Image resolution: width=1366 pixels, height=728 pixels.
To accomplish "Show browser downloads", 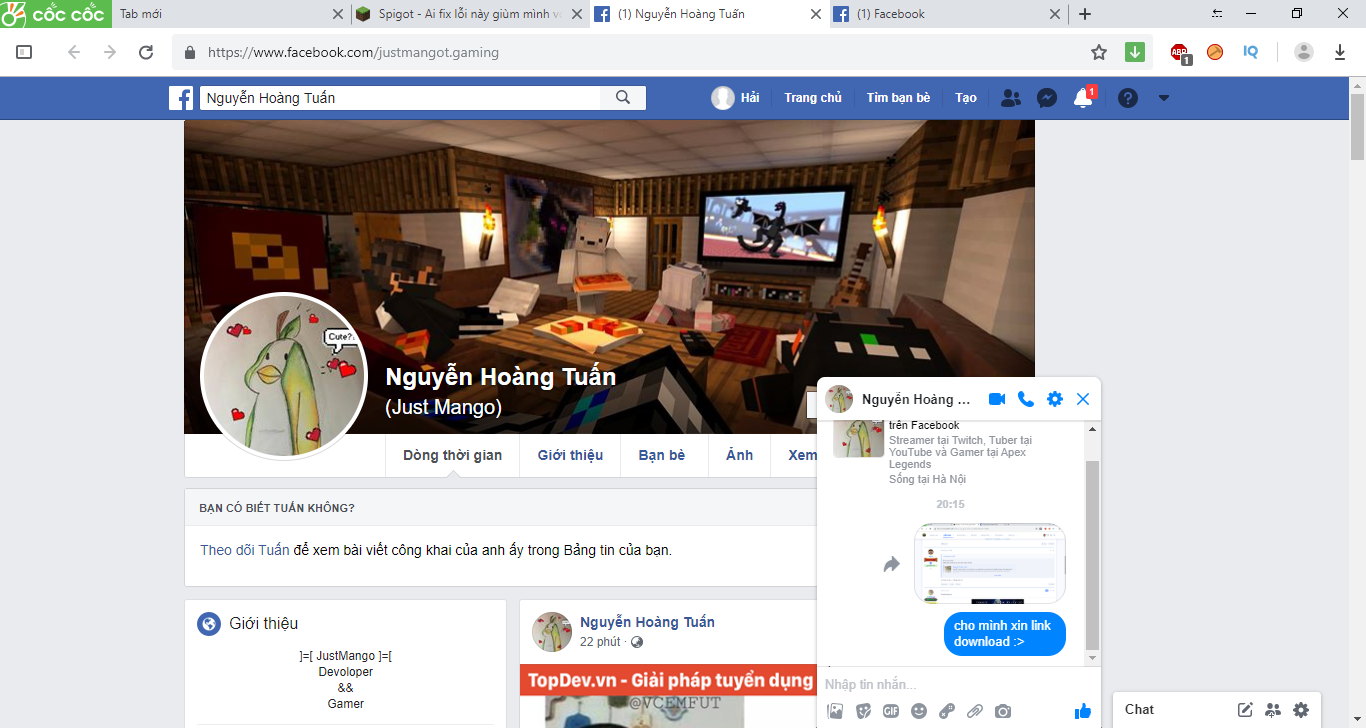I will tap(1340, 52).
